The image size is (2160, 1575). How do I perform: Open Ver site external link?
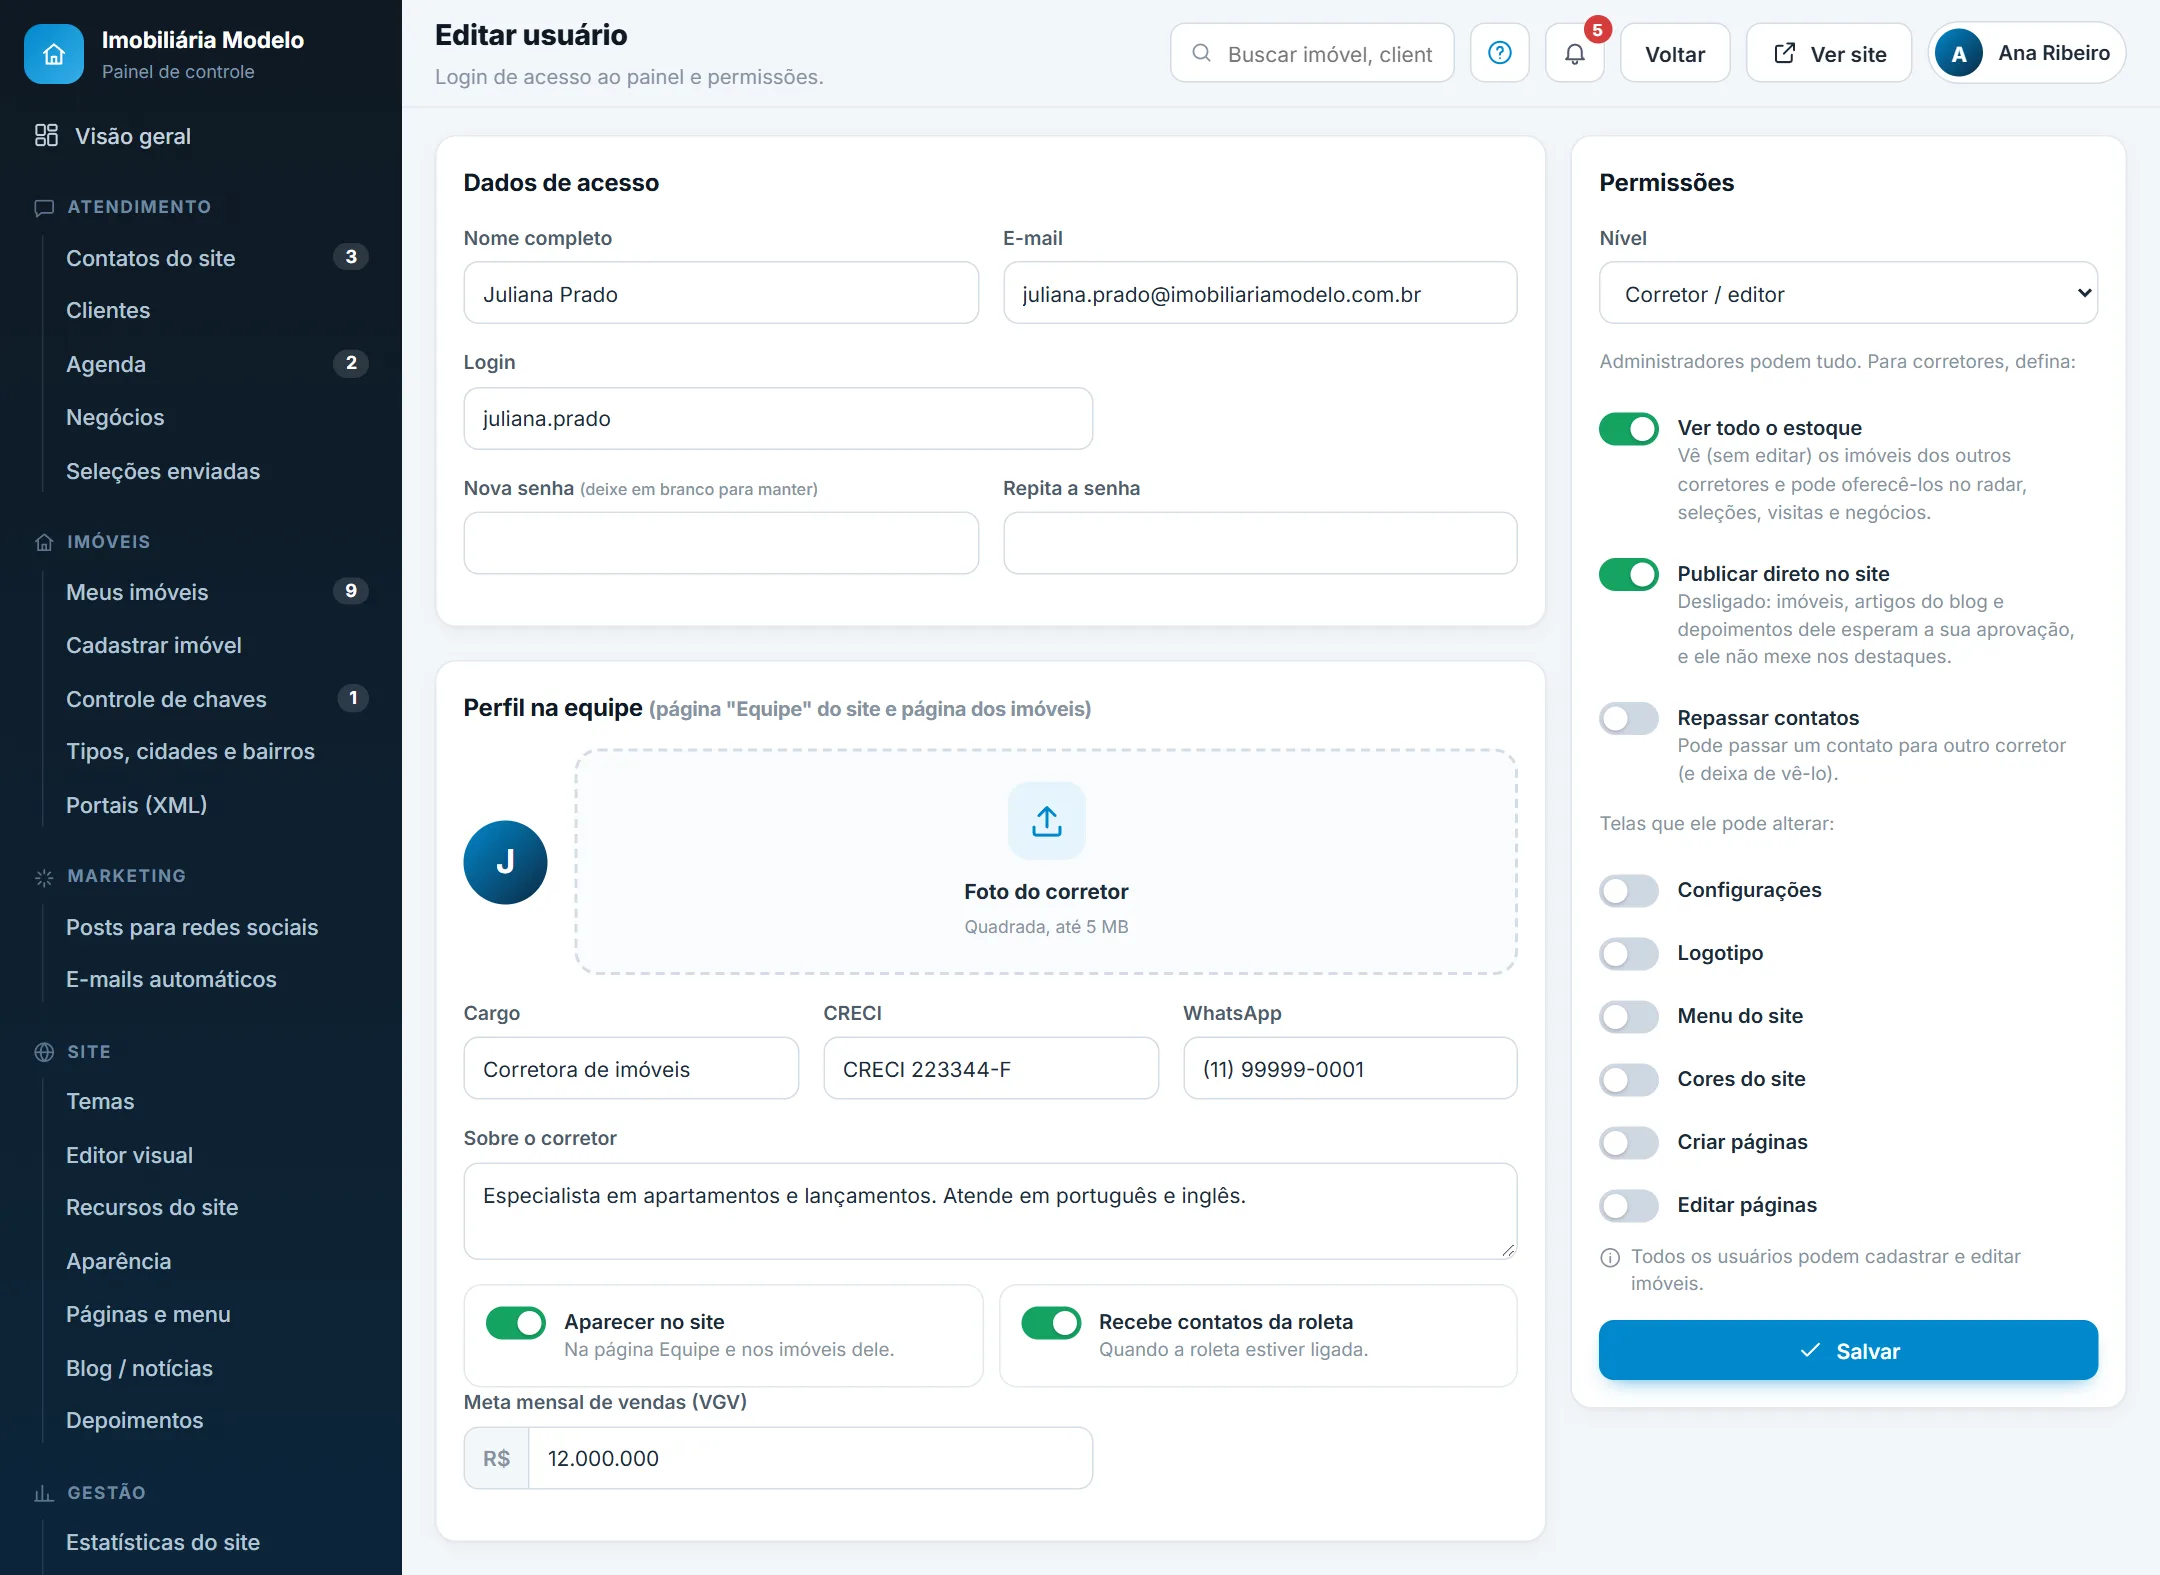pos(1829,54)
